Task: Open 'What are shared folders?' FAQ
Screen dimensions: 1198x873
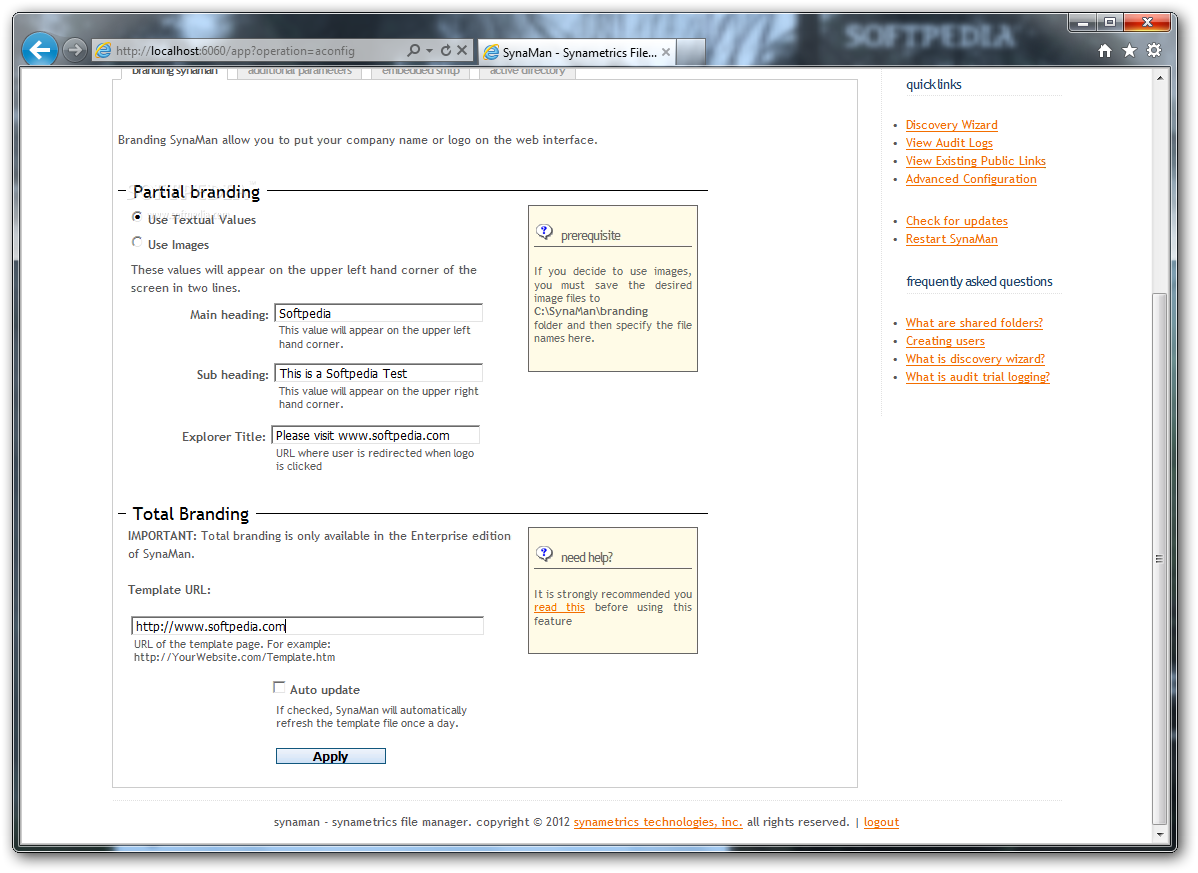Action: pos(974,323)
